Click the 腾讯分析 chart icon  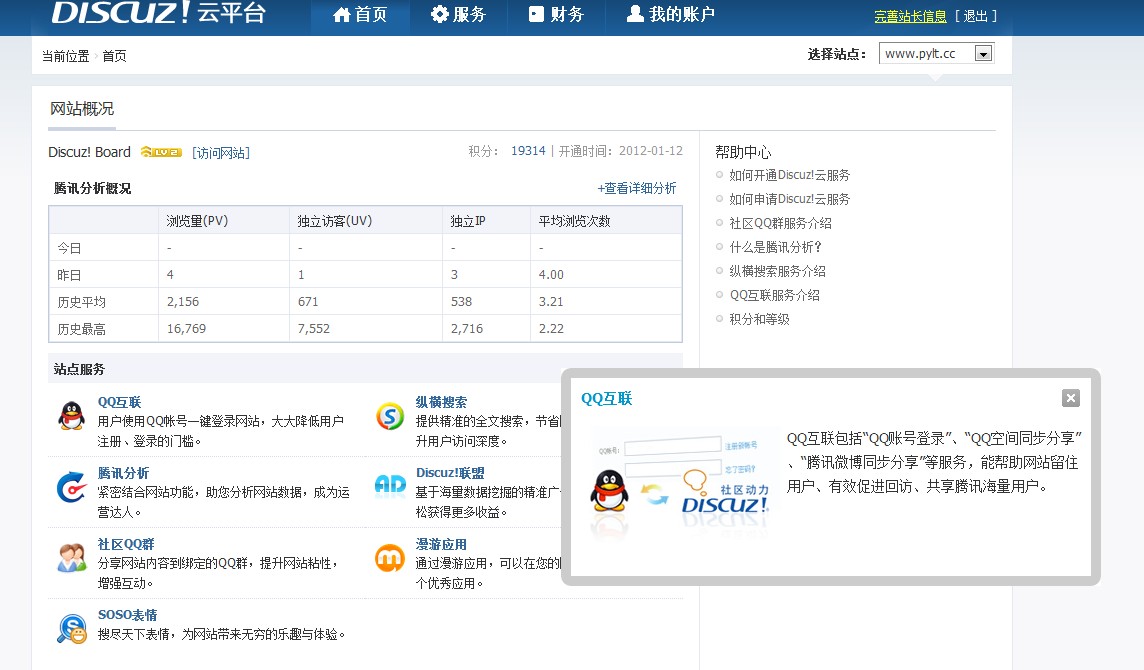(x=72, y=487)
